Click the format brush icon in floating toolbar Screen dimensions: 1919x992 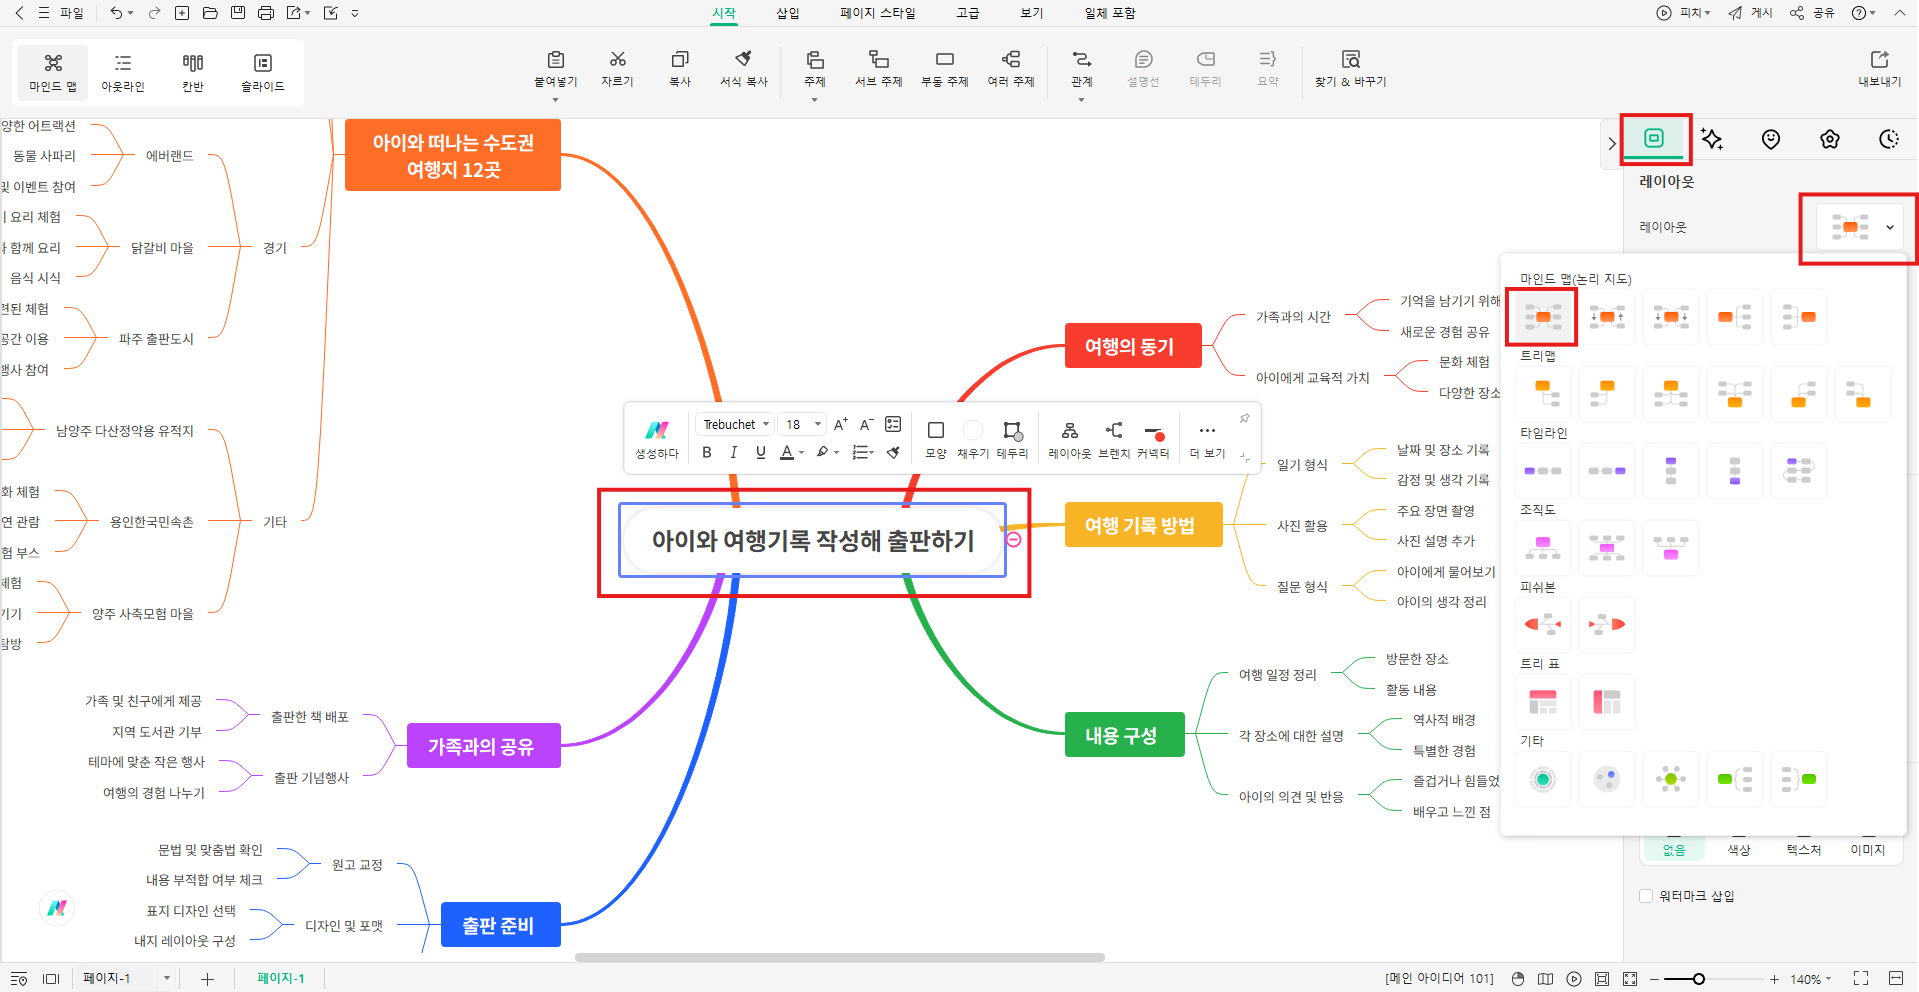click(x=893, y=452)
